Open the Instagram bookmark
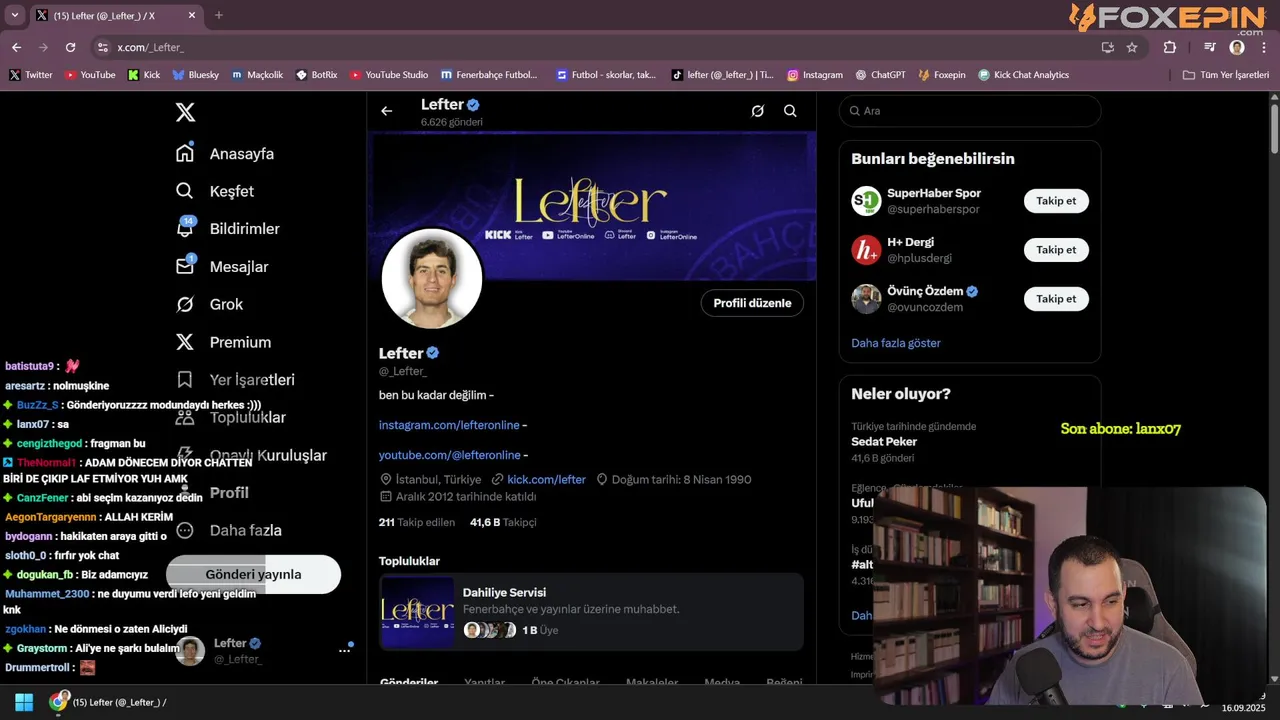Viewport: 1280px width, 720px height. tap(815, 75)
